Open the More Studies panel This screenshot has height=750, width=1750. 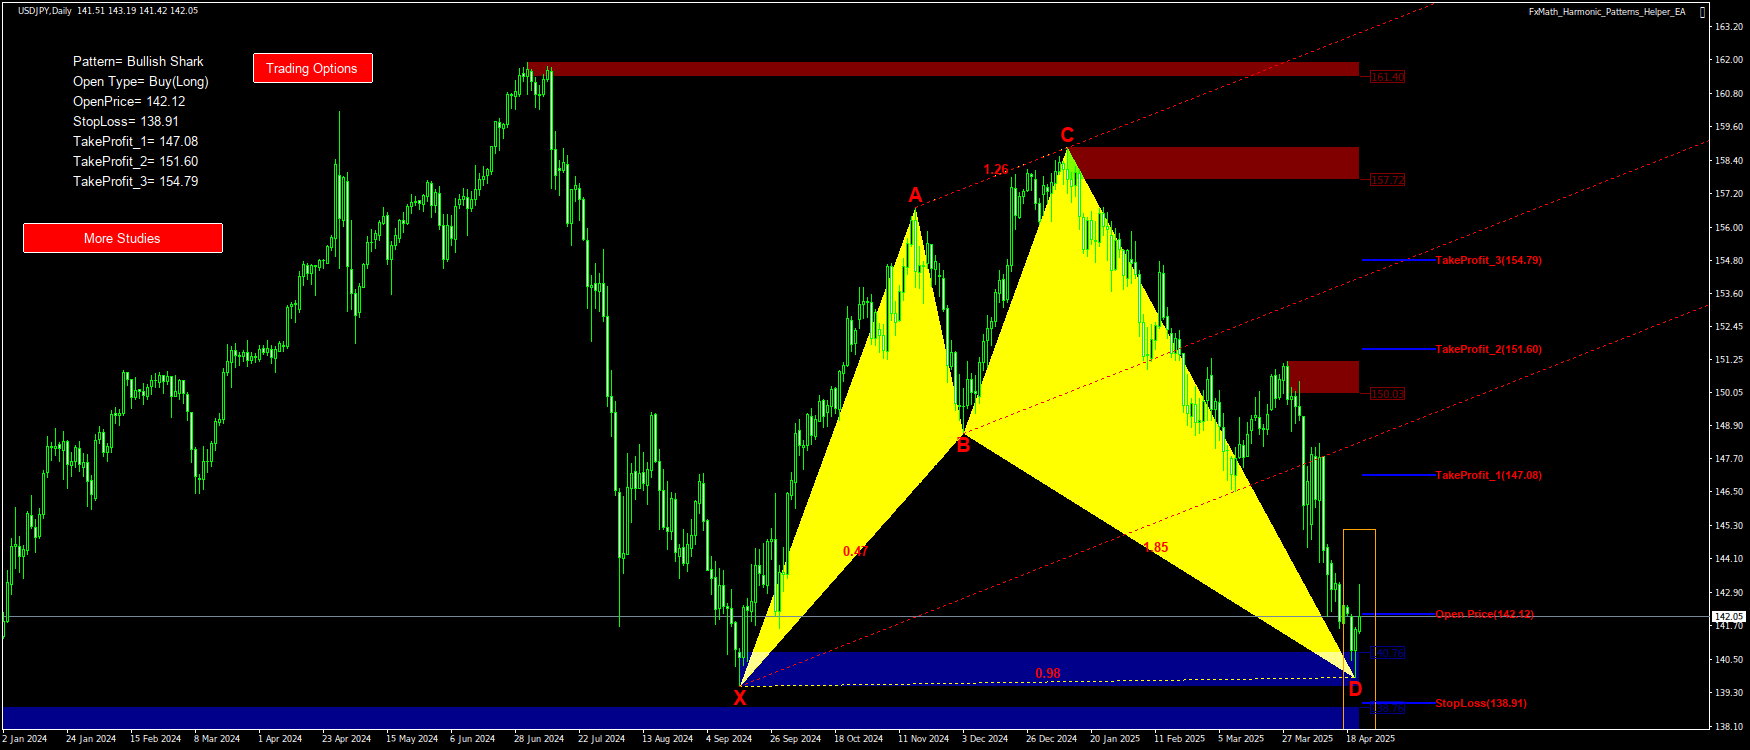tap(122, 238)
